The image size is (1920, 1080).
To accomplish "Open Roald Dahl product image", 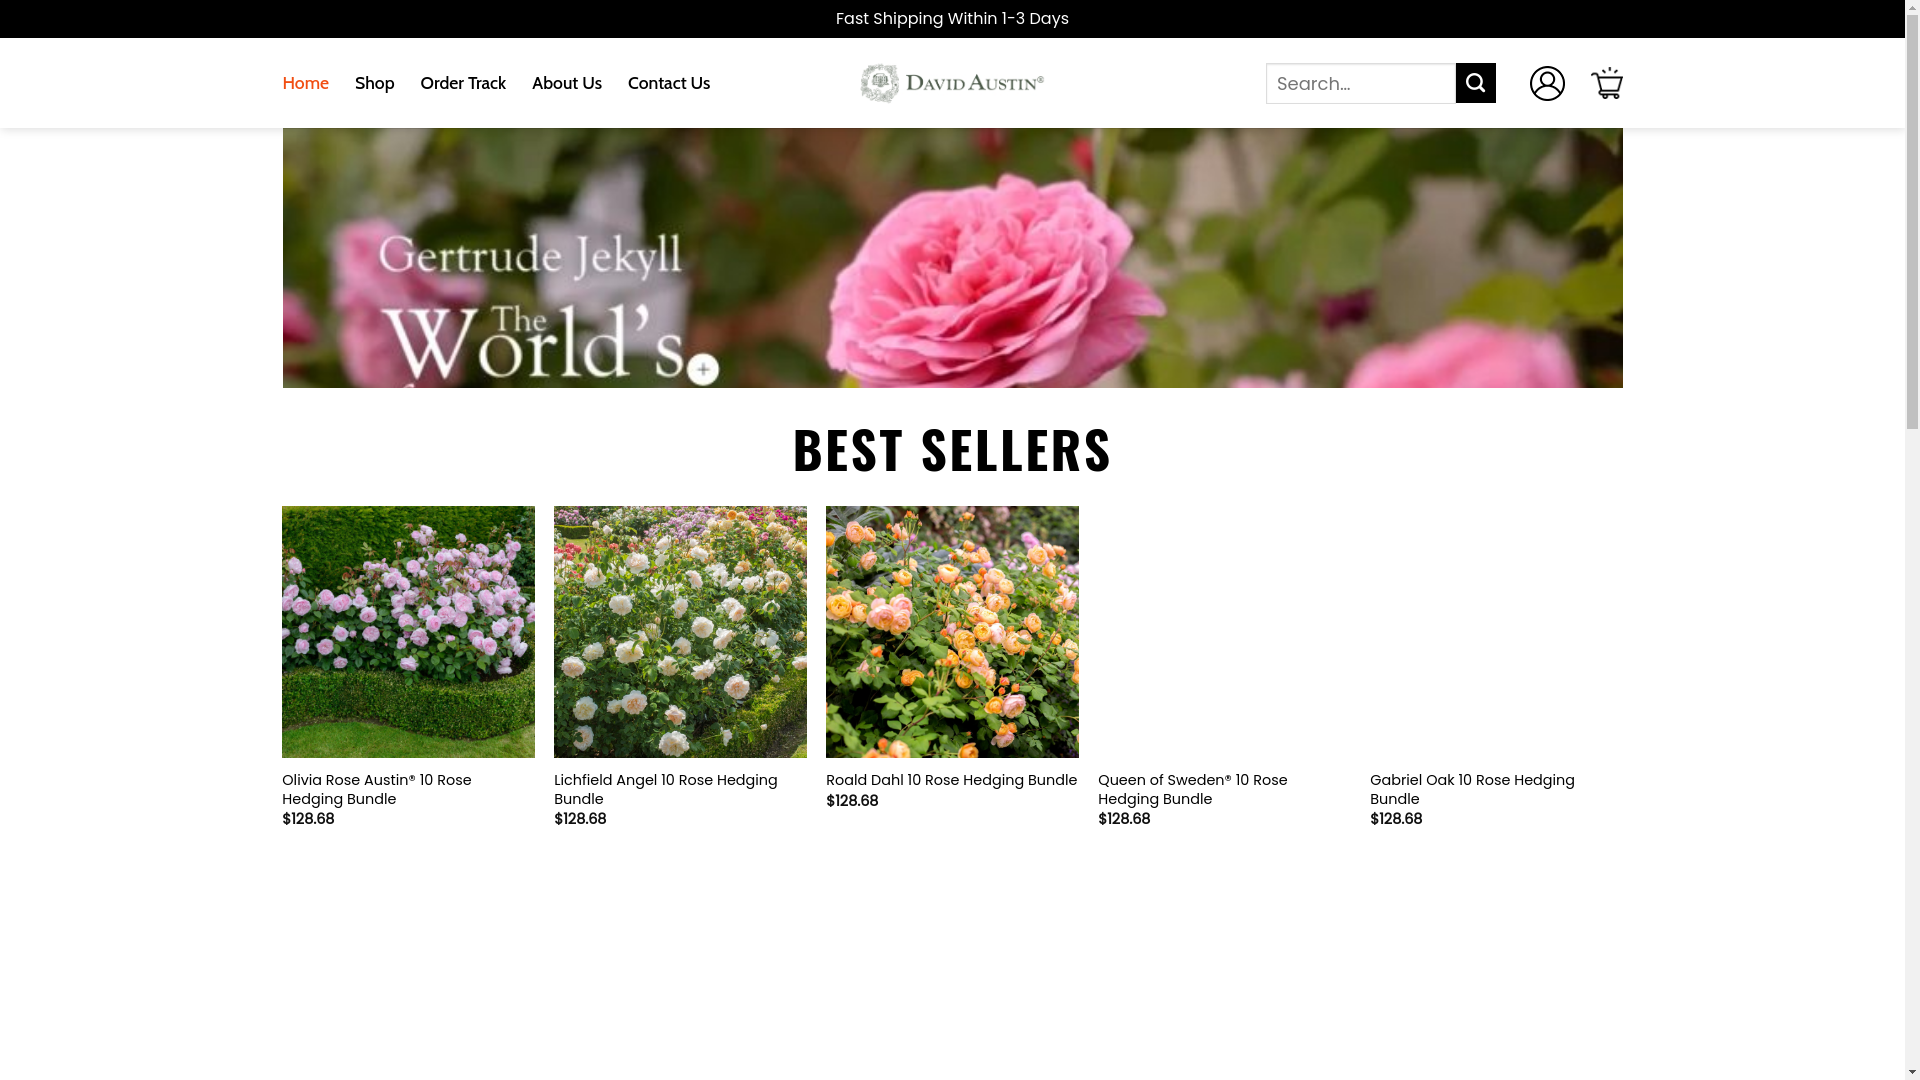I will click(952, 632).
